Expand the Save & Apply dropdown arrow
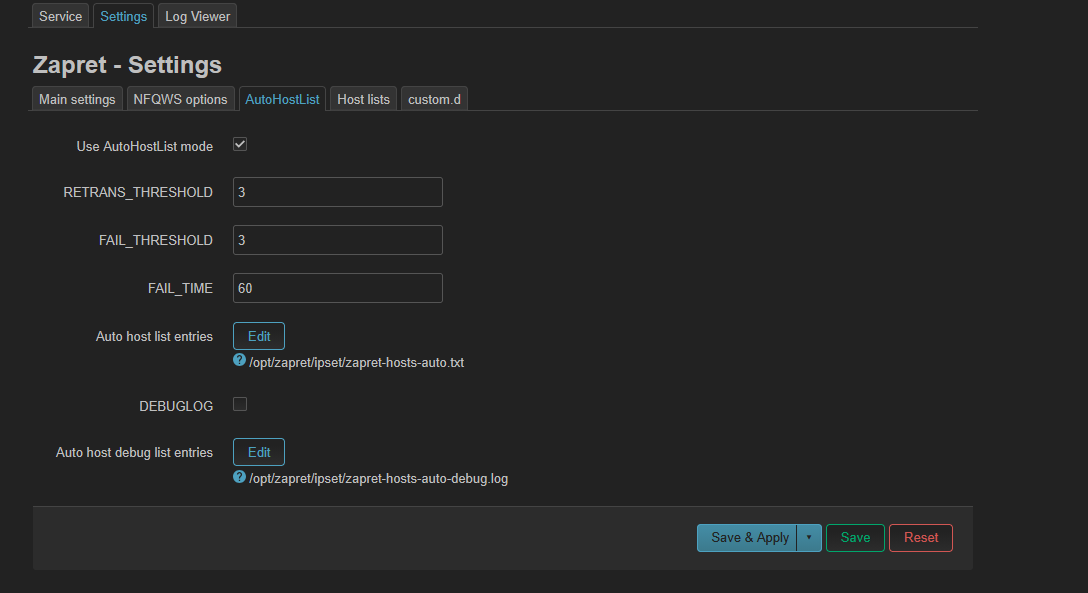1088x593 pixels. [x=809, y=538]
